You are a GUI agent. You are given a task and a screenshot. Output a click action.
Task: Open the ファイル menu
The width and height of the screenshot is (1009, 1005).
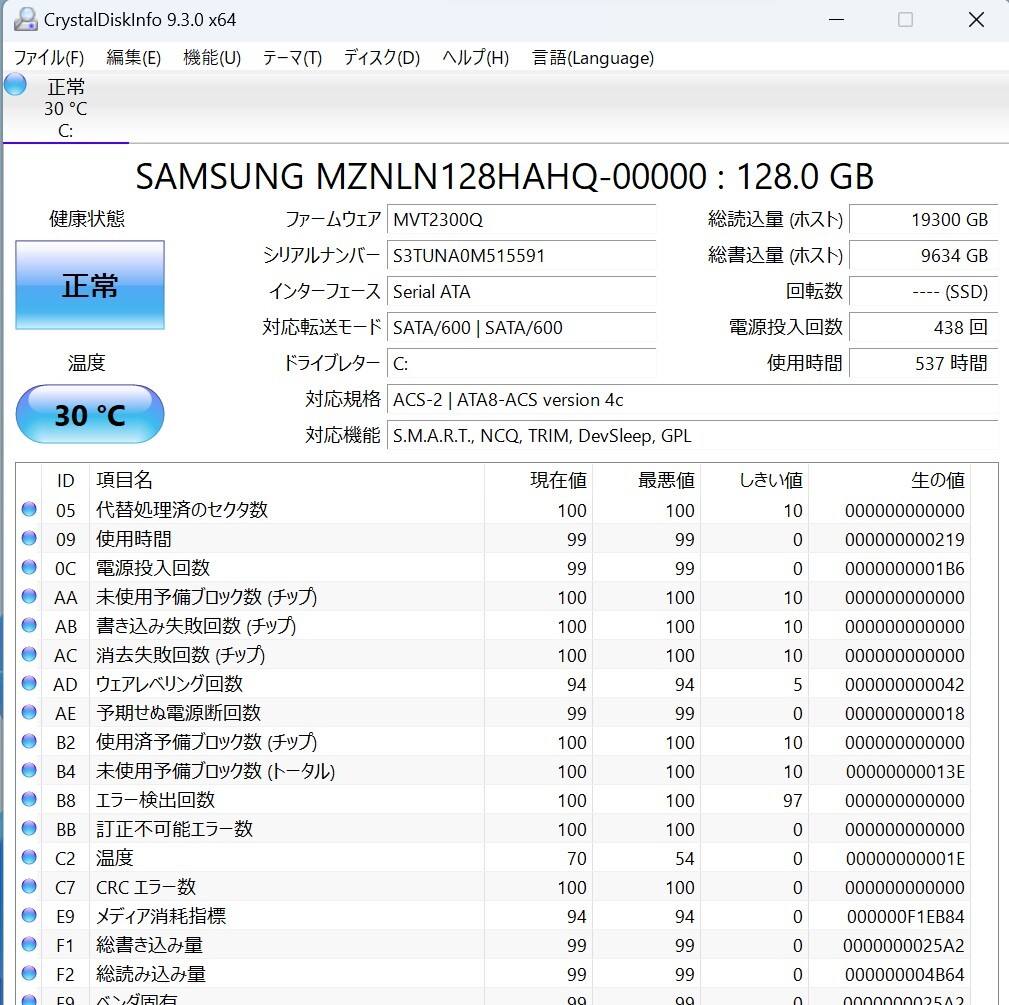pos(47,58)
